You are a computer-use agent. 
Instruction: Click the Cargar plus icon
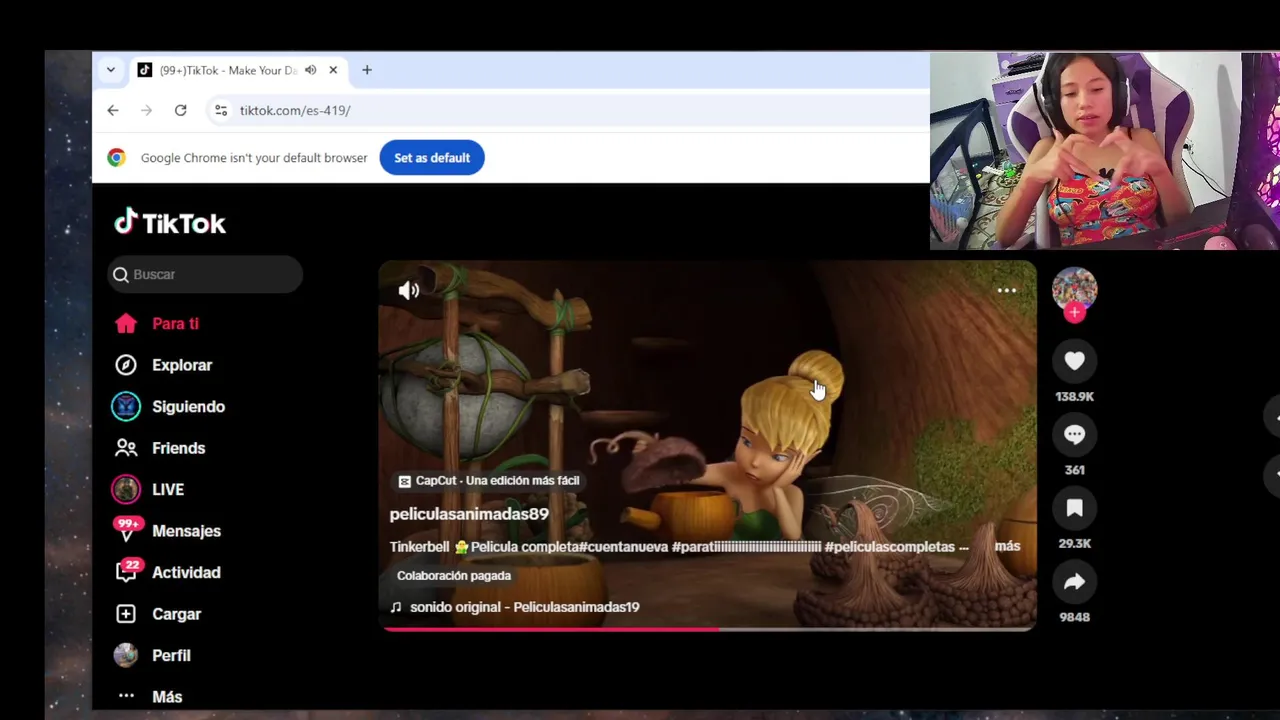(126, 614)
